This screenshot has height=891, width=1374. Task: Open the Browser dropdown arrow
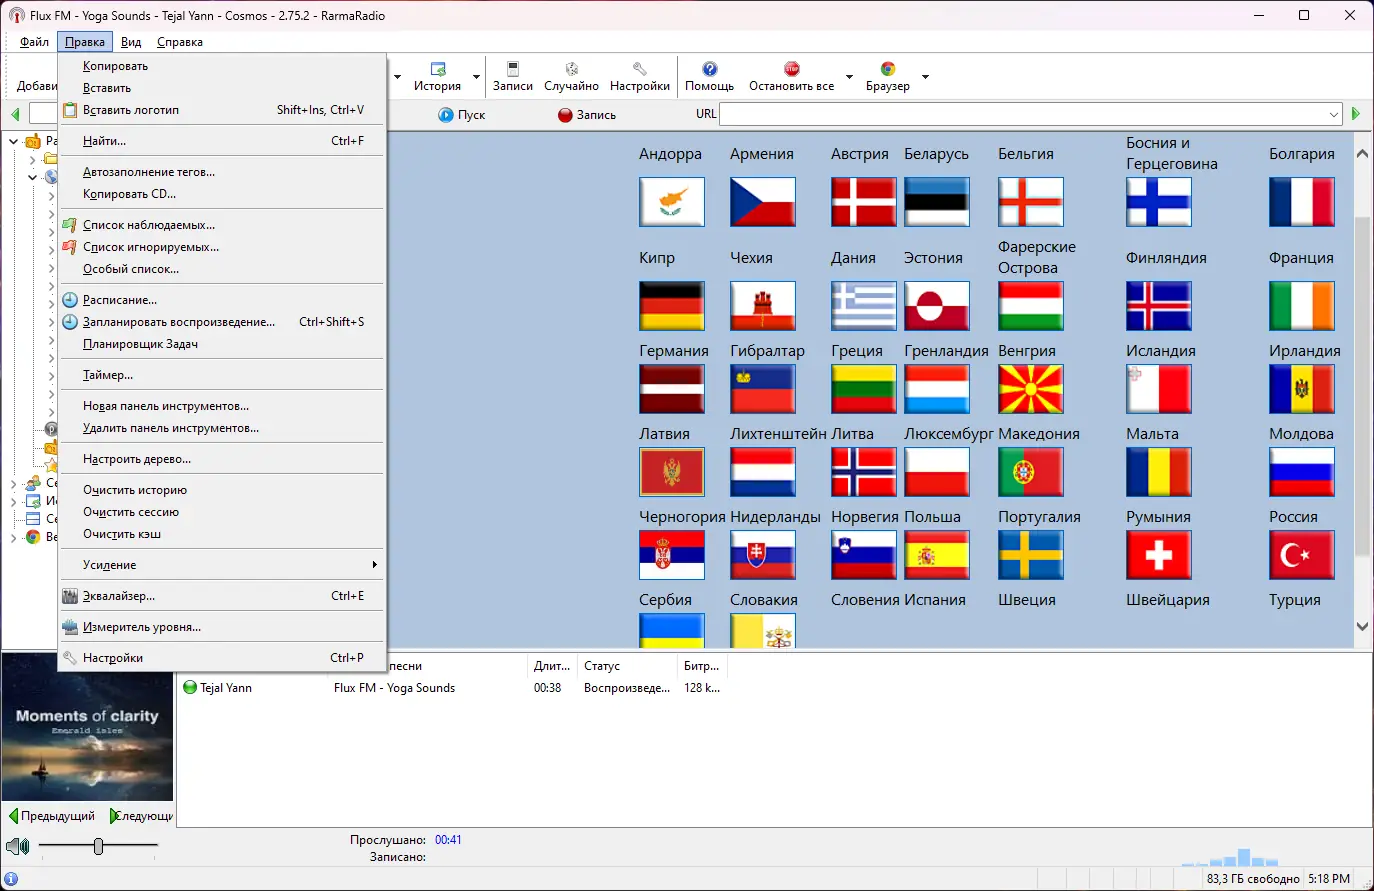click(925, 77)
